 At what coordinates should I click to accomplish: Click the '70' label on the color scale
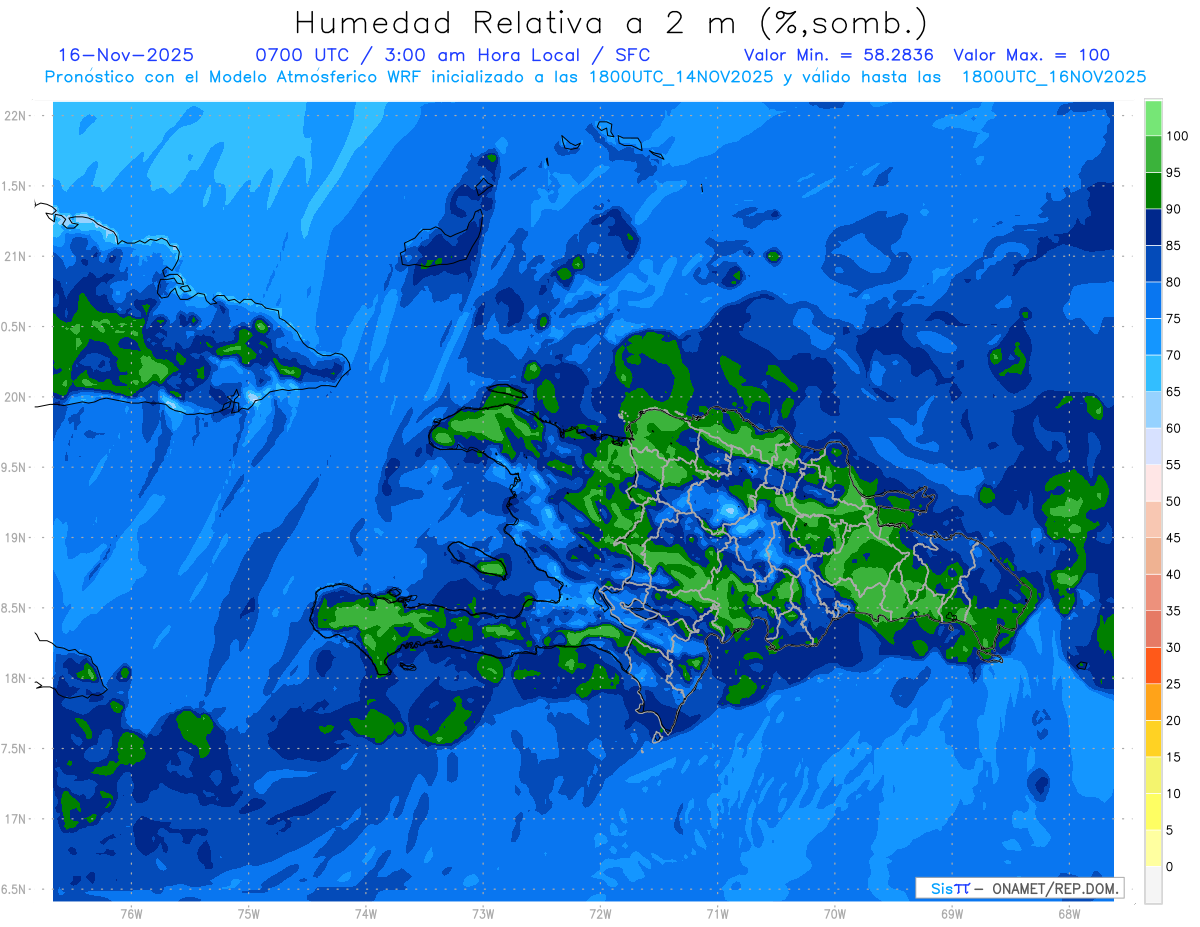pos(1173,355)
